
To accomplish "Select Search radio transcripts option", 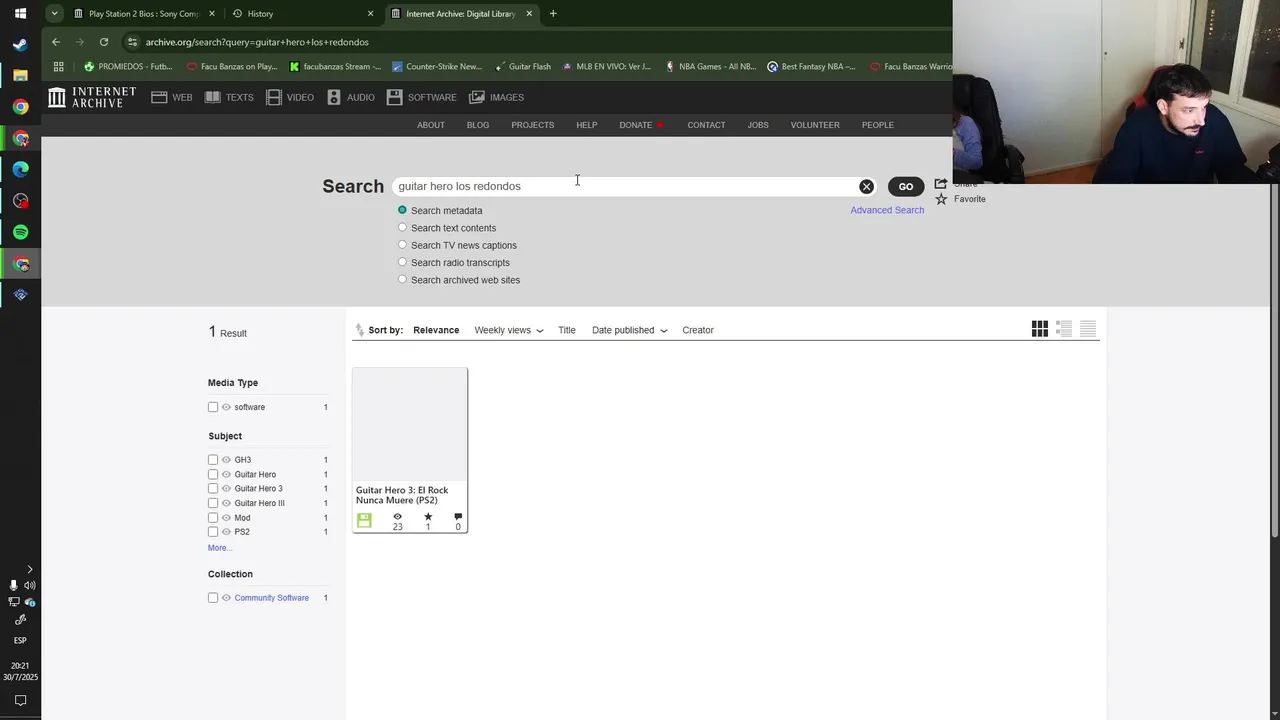I will [402, 262].
